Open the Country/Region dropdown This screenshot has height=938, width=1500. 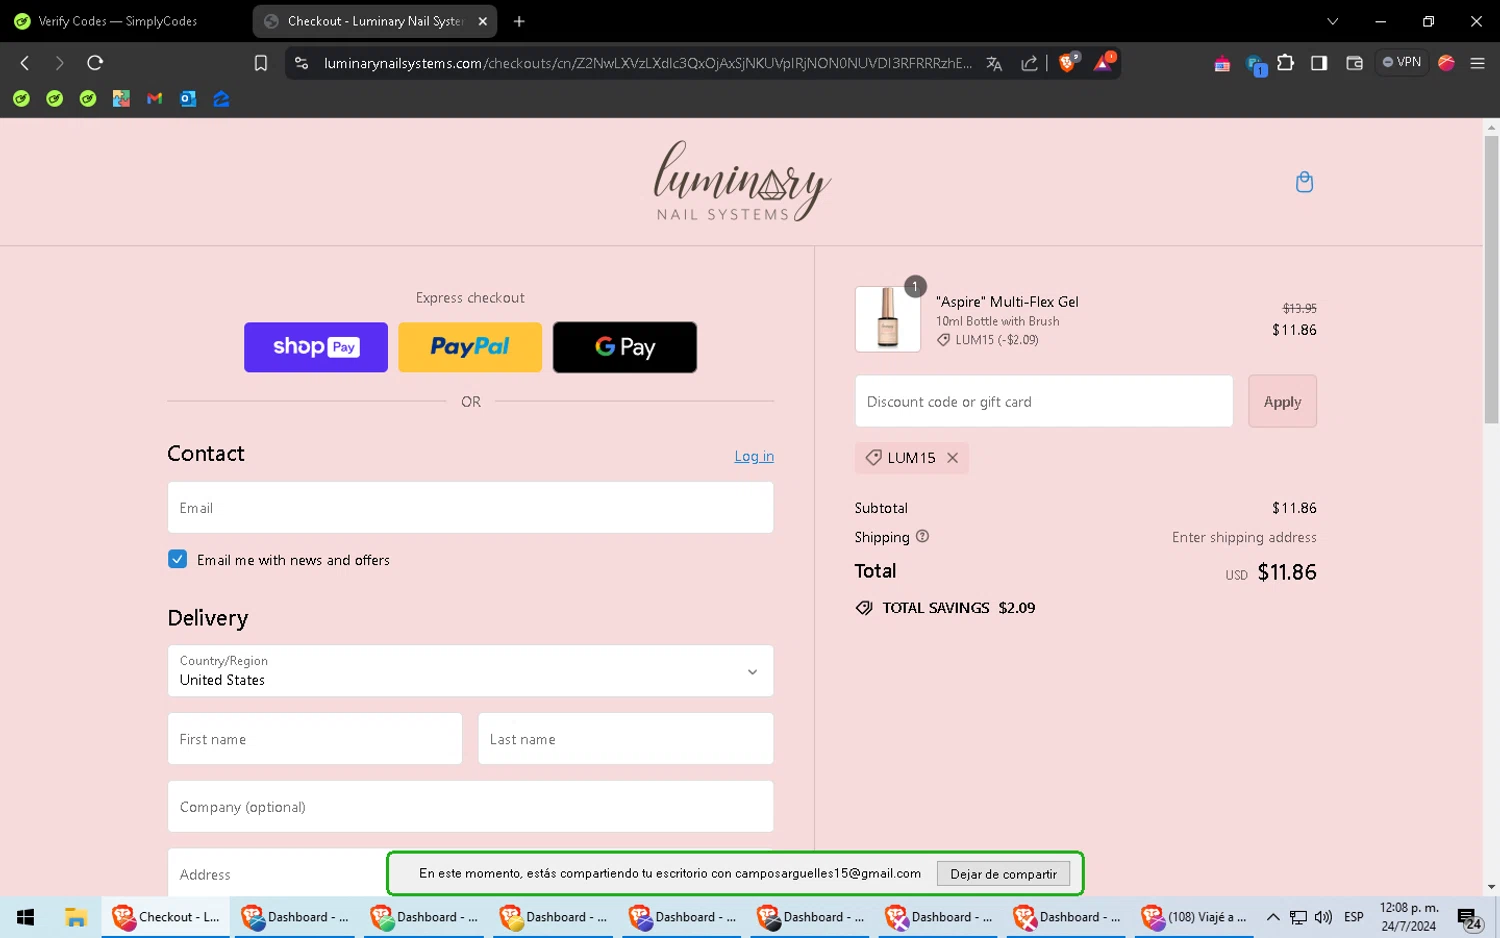tap(470, 671)
